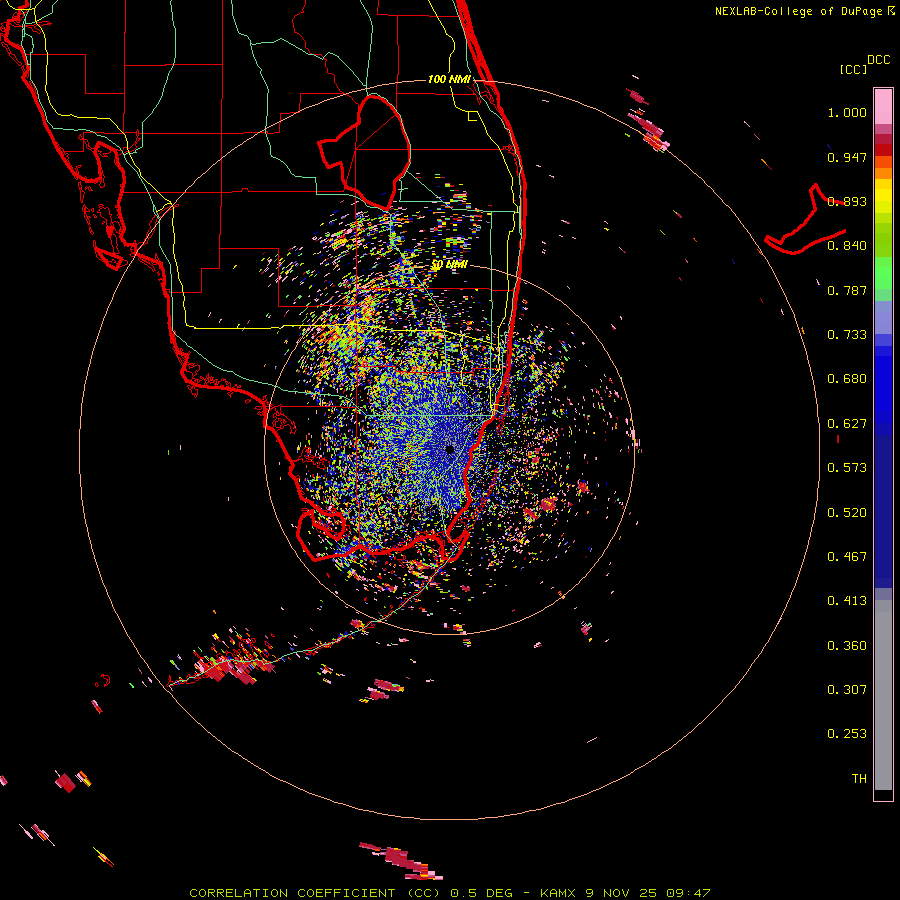This screenshot has width=900, height=900.
Task: Click the 0.253 scale value
Action: 847,734
